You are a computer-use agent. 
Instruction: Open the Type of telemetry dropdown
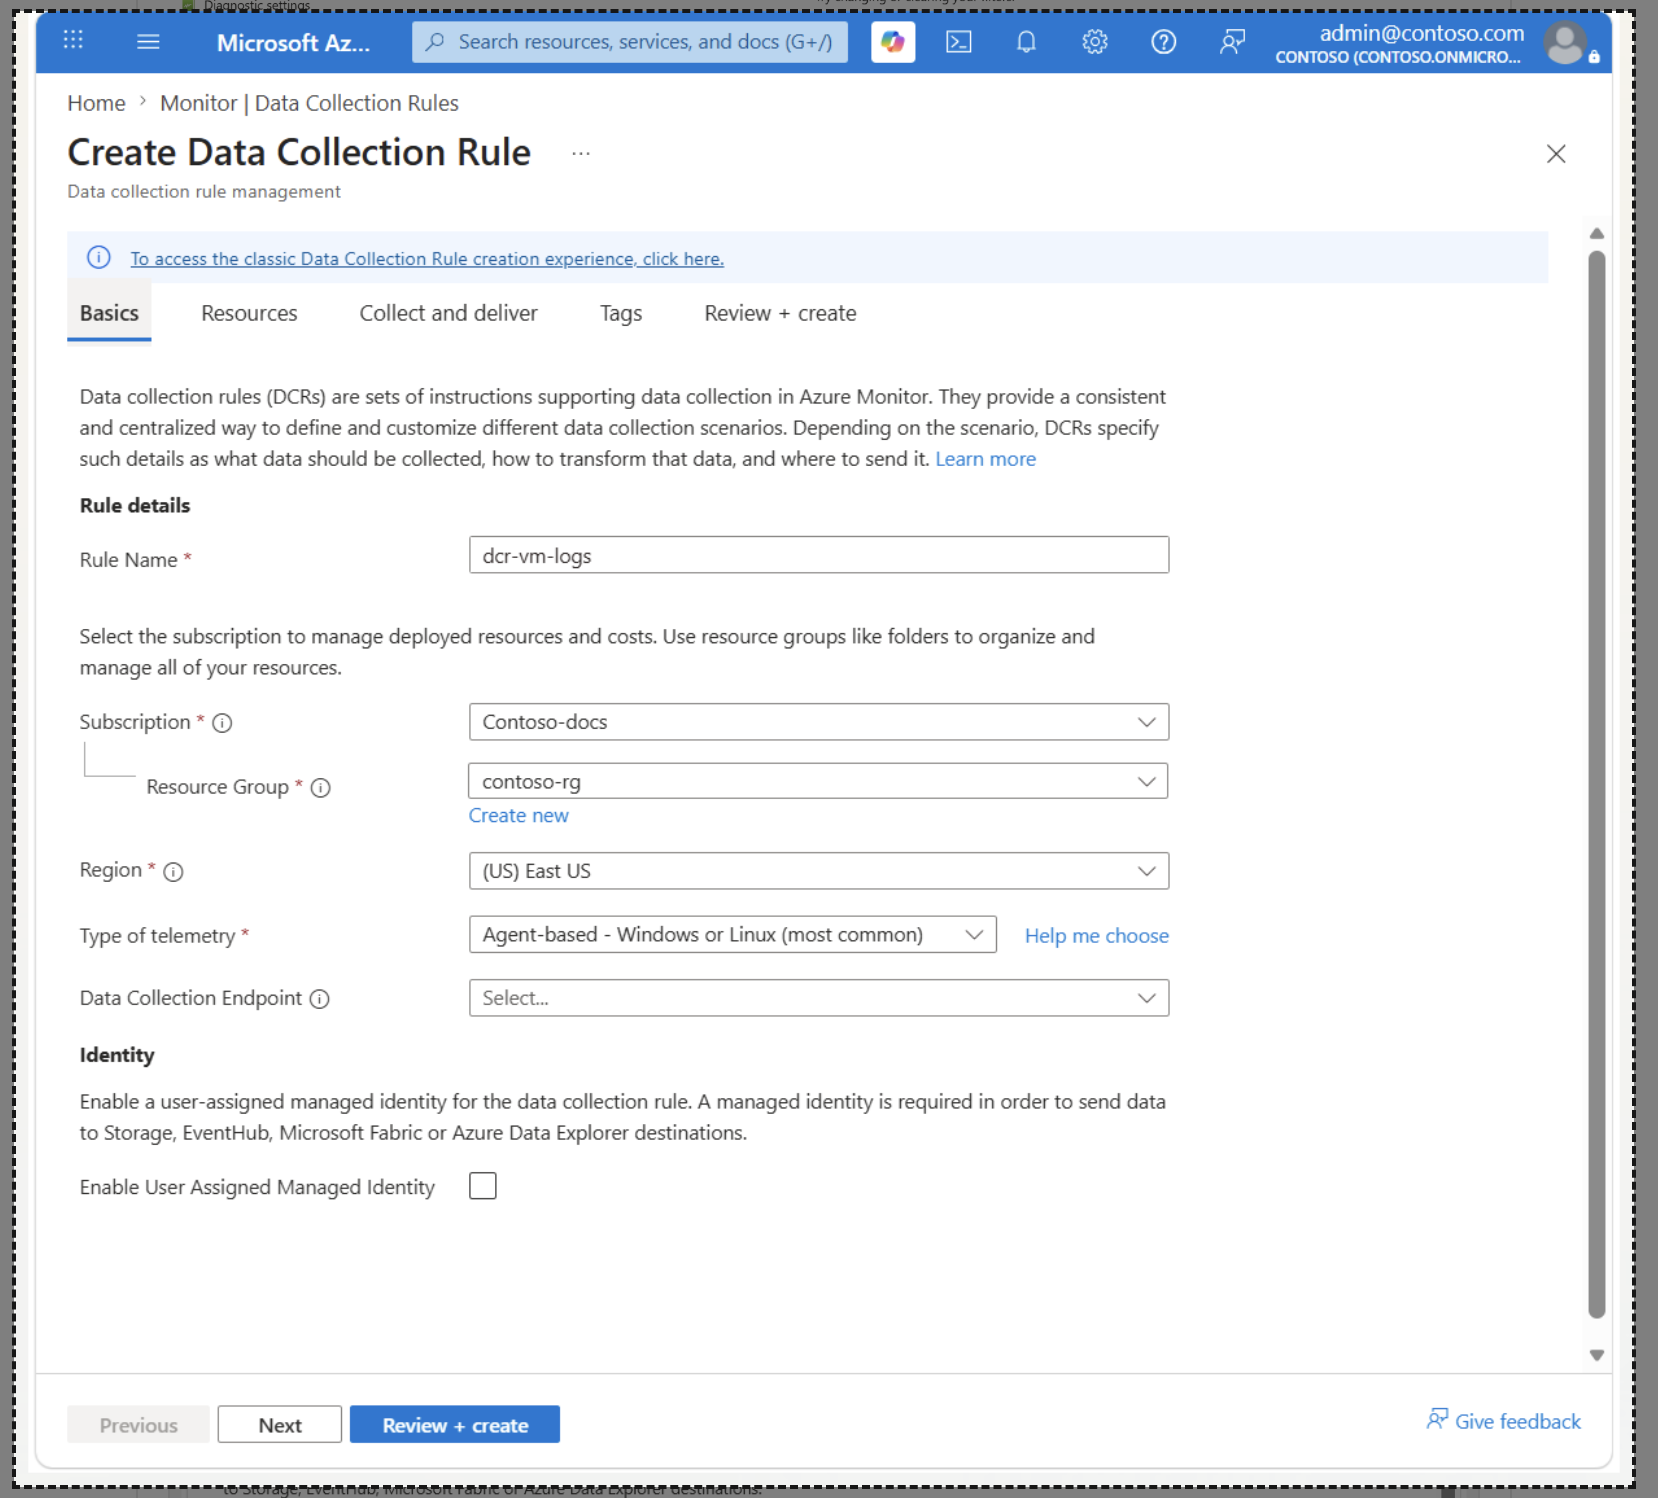[x=732, y=935]
